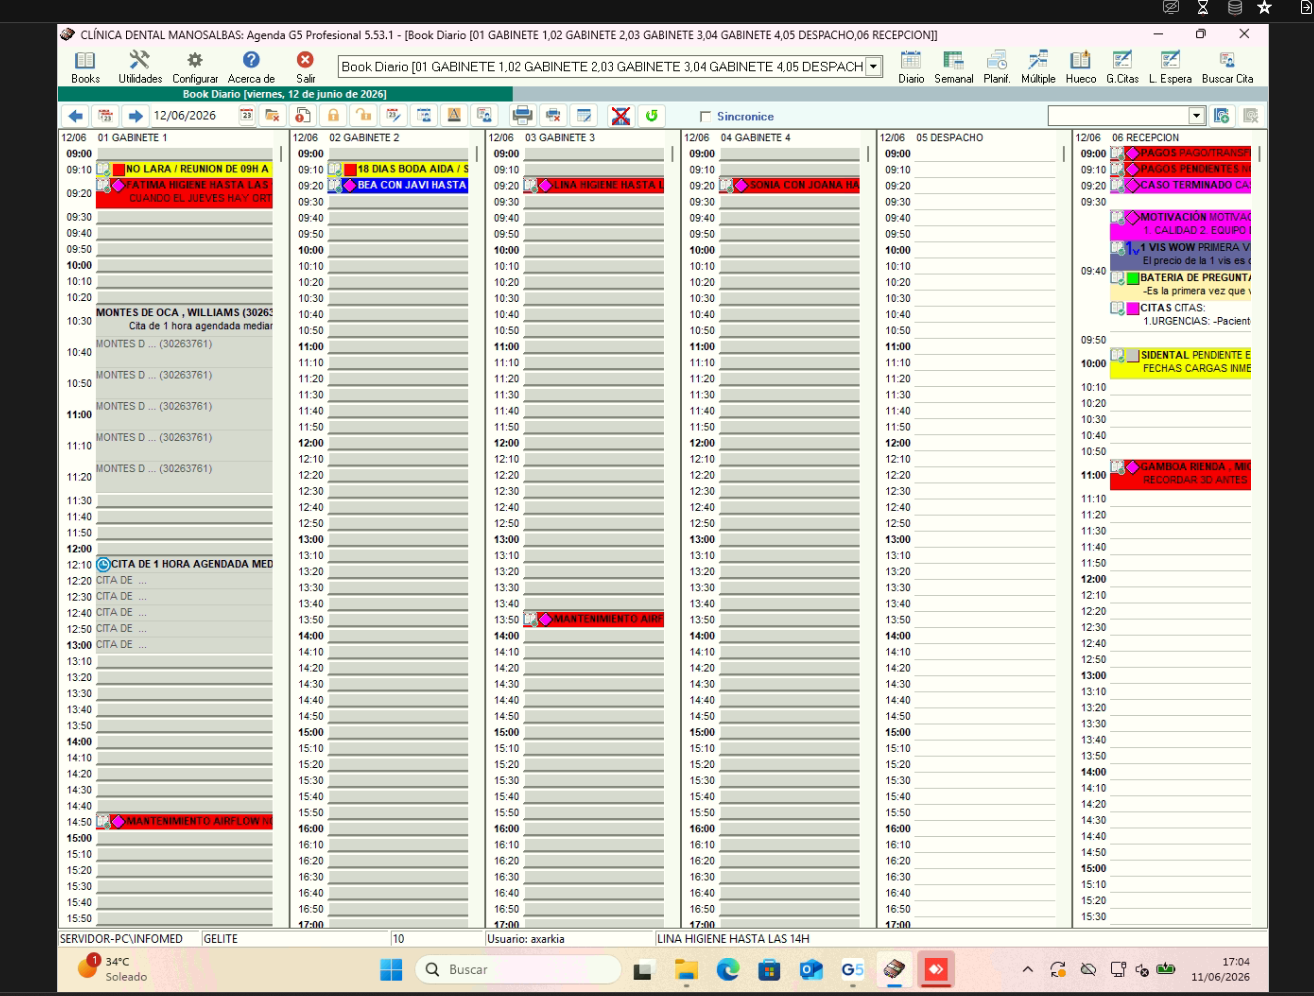The image size is (1314, 996).
Task: Expand the empty combo box right of Sincronice
Action: click(x=1196, y=116)
